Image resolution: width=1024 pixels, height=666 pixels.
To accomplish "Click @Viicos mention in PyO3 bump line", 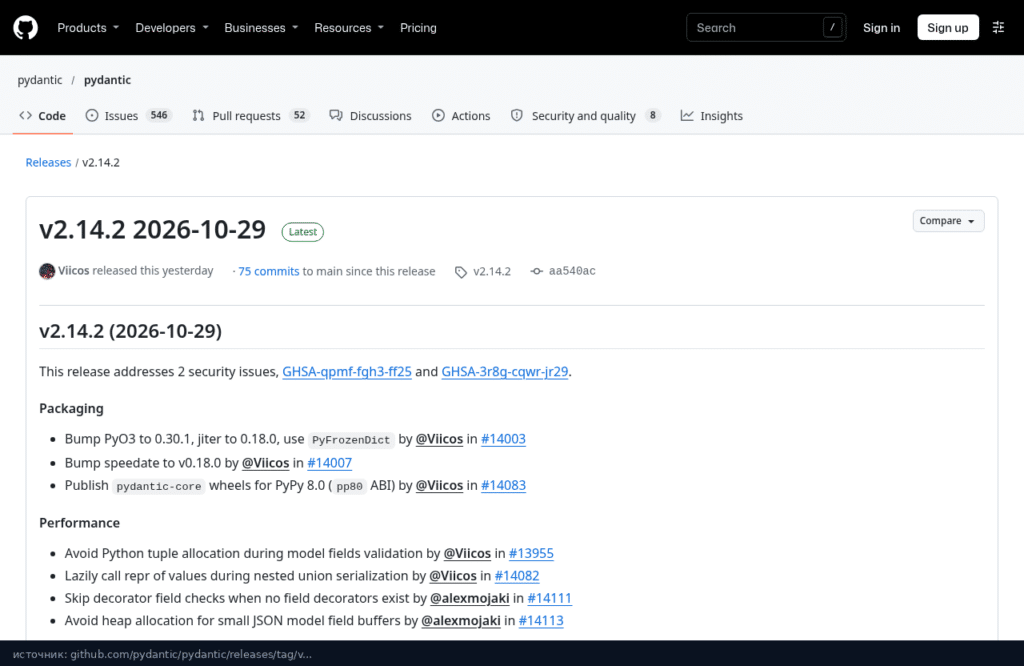I will (439, 439).
